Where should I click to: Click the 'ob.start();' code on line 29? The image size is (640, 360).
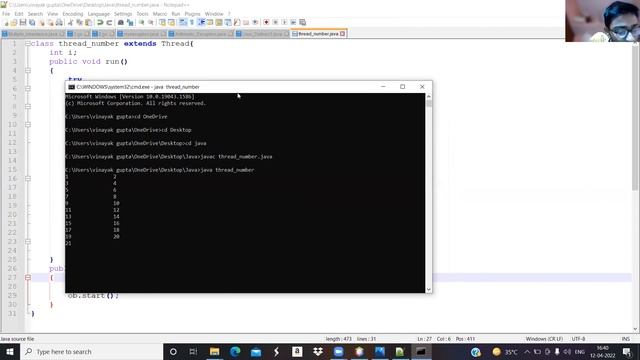(x=93, y=296)
